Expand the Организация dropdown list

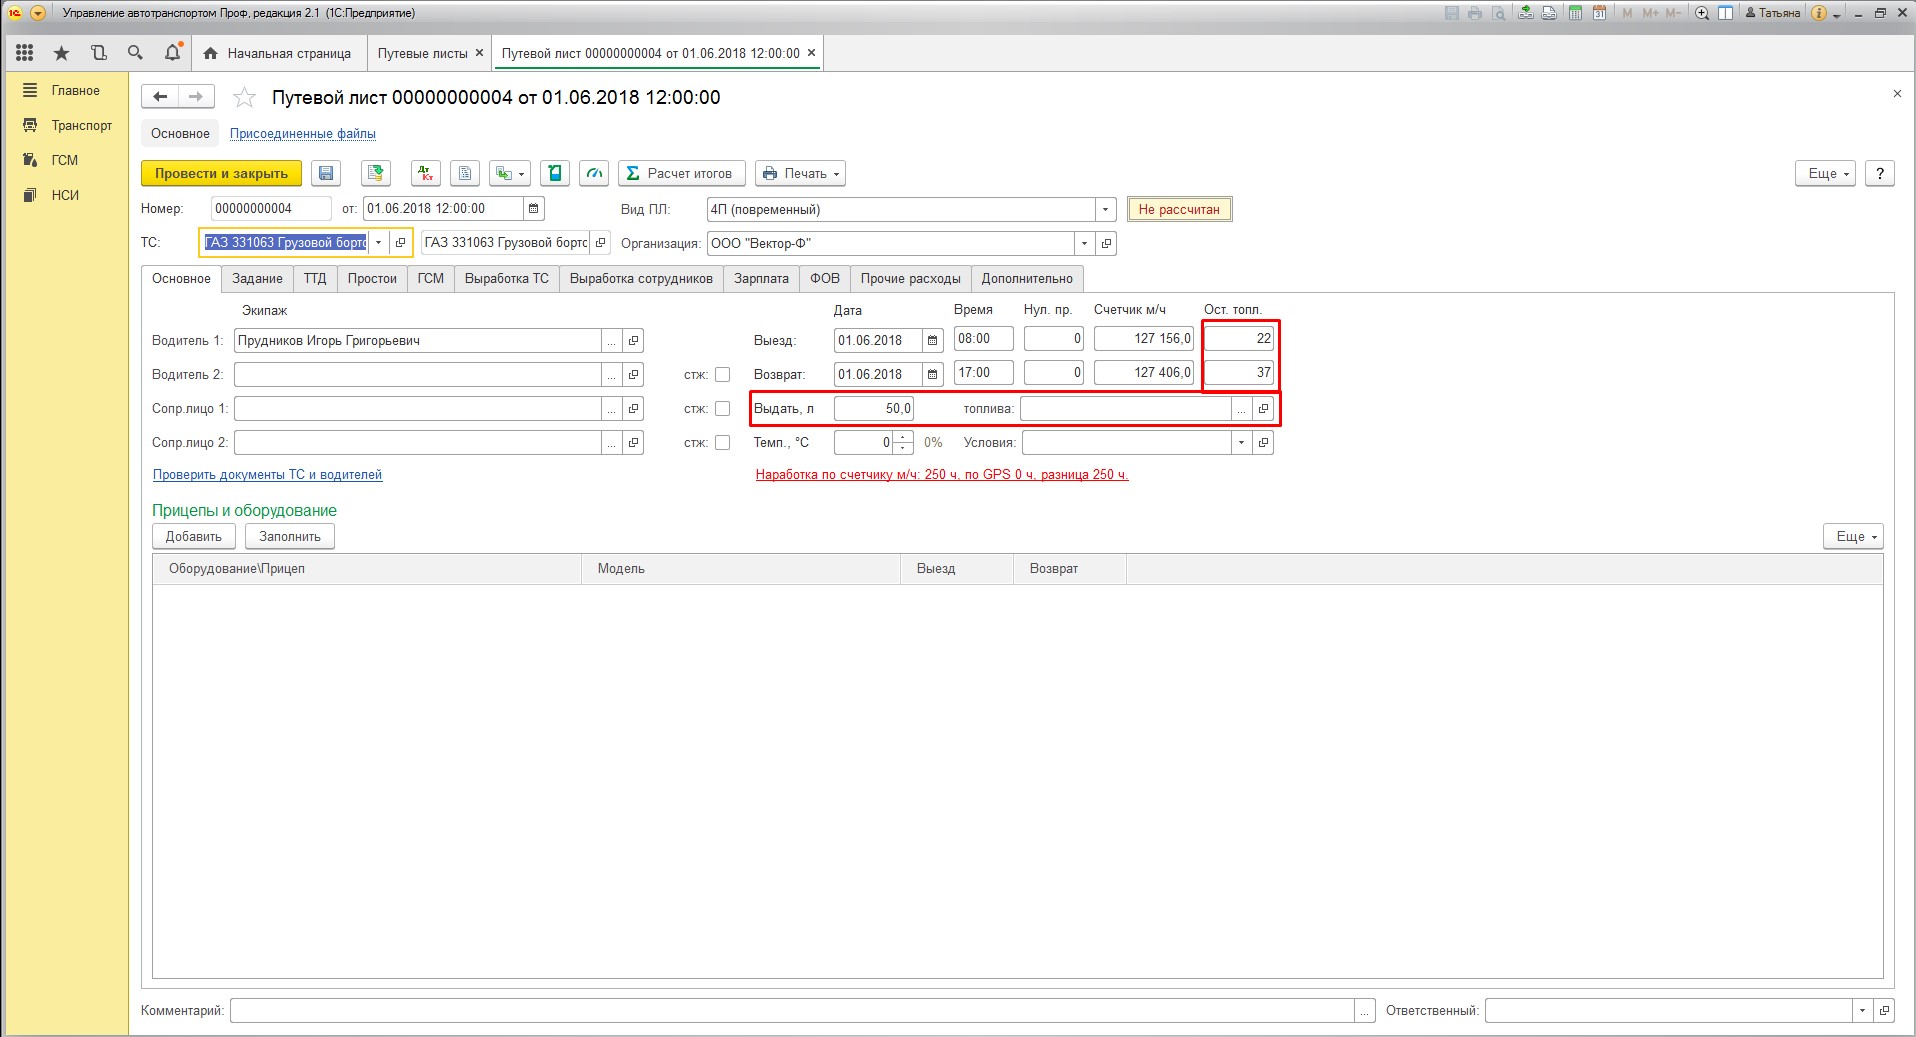pos(1084,244)
